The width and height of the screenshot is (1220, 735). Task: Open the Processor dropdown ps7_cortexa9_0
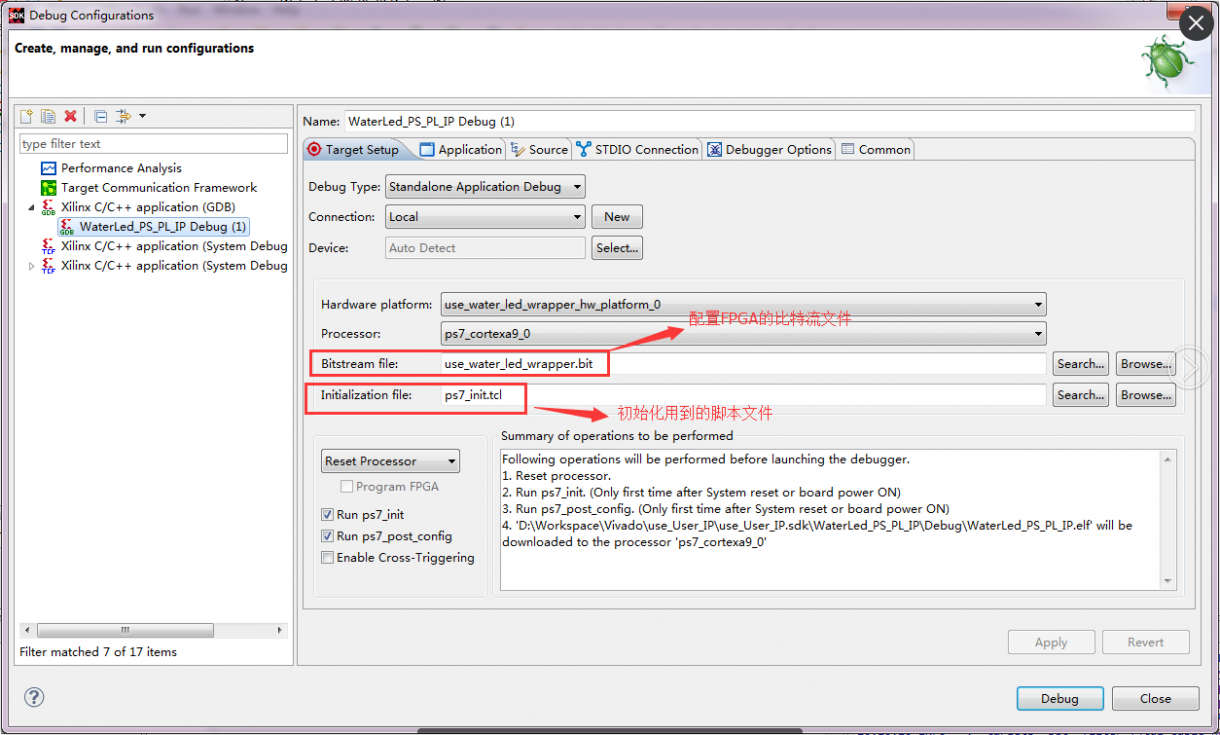[744, 334]
